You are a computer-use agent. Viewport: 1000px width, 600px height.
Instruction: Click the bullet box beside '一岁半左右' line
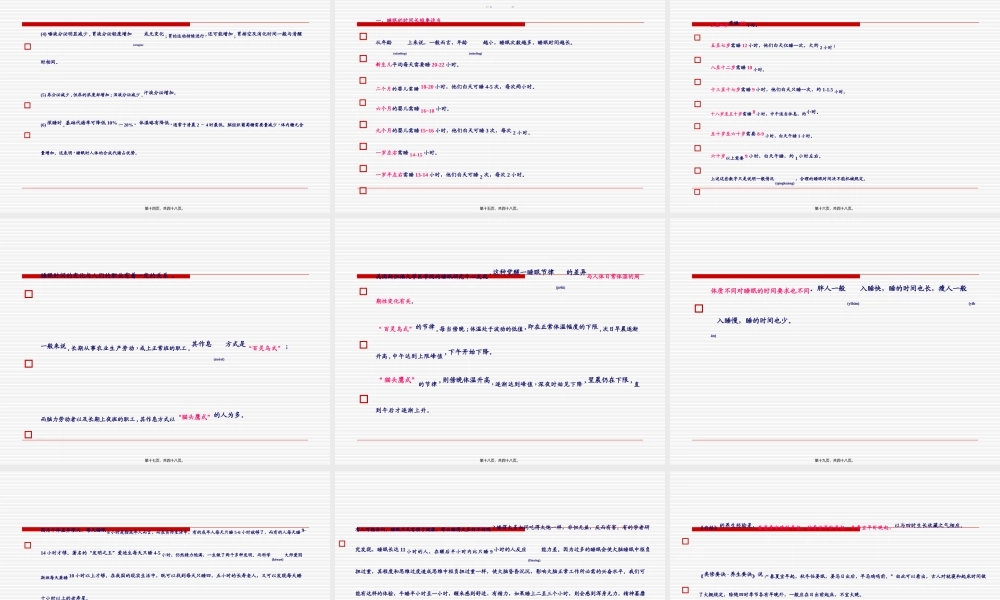point(363,169)
